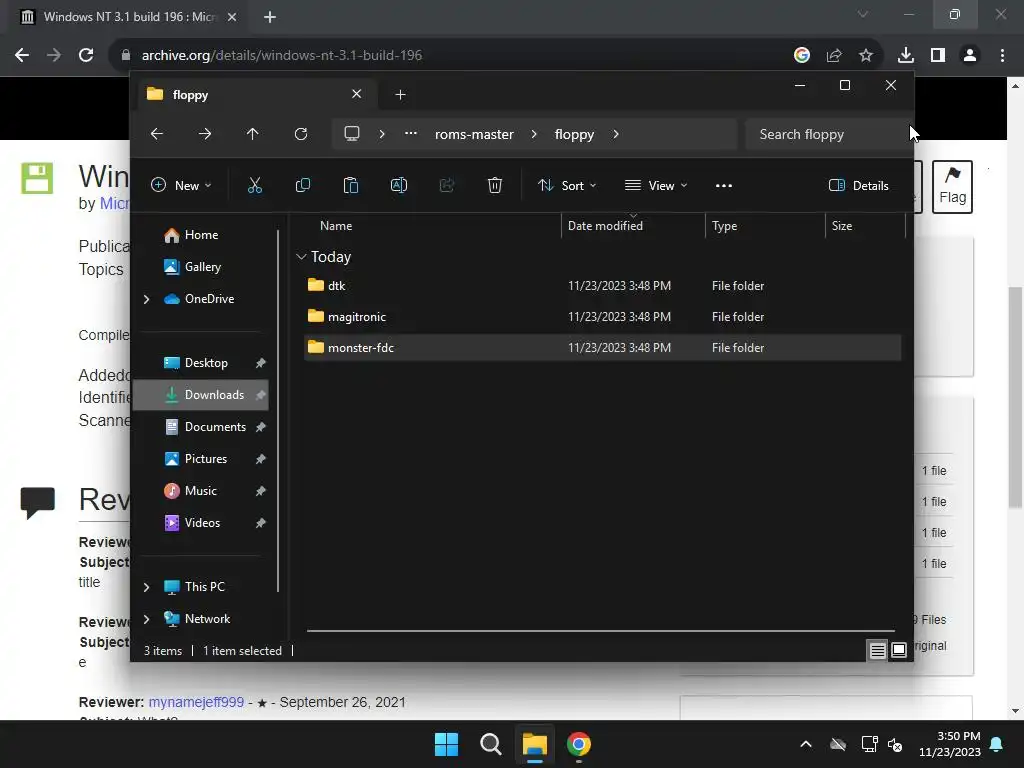
Task: Open a new Chrome tab
Action: coord(270,17)
